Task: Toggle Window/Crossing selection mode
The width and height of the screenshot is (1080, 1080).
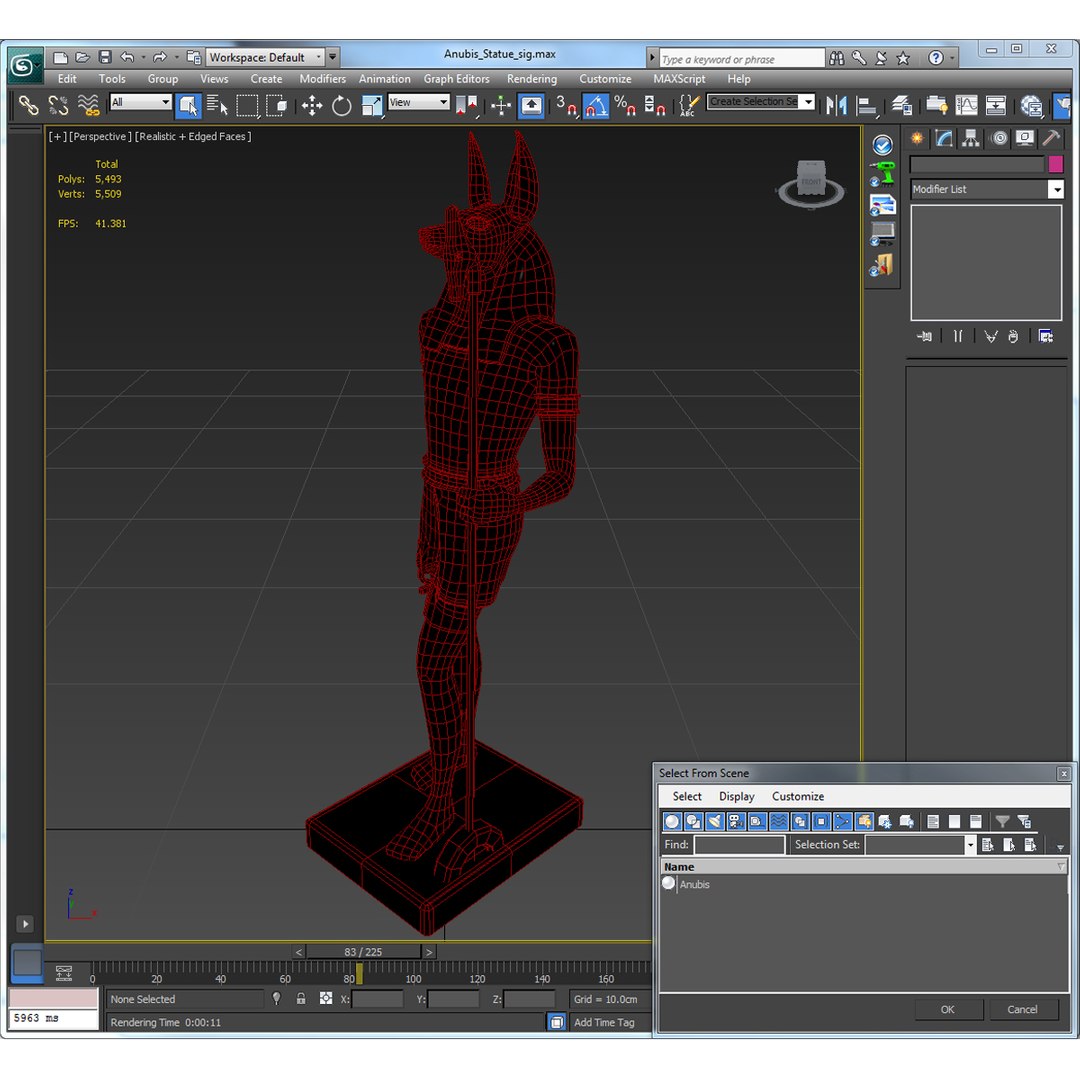Action: point(277,105)
